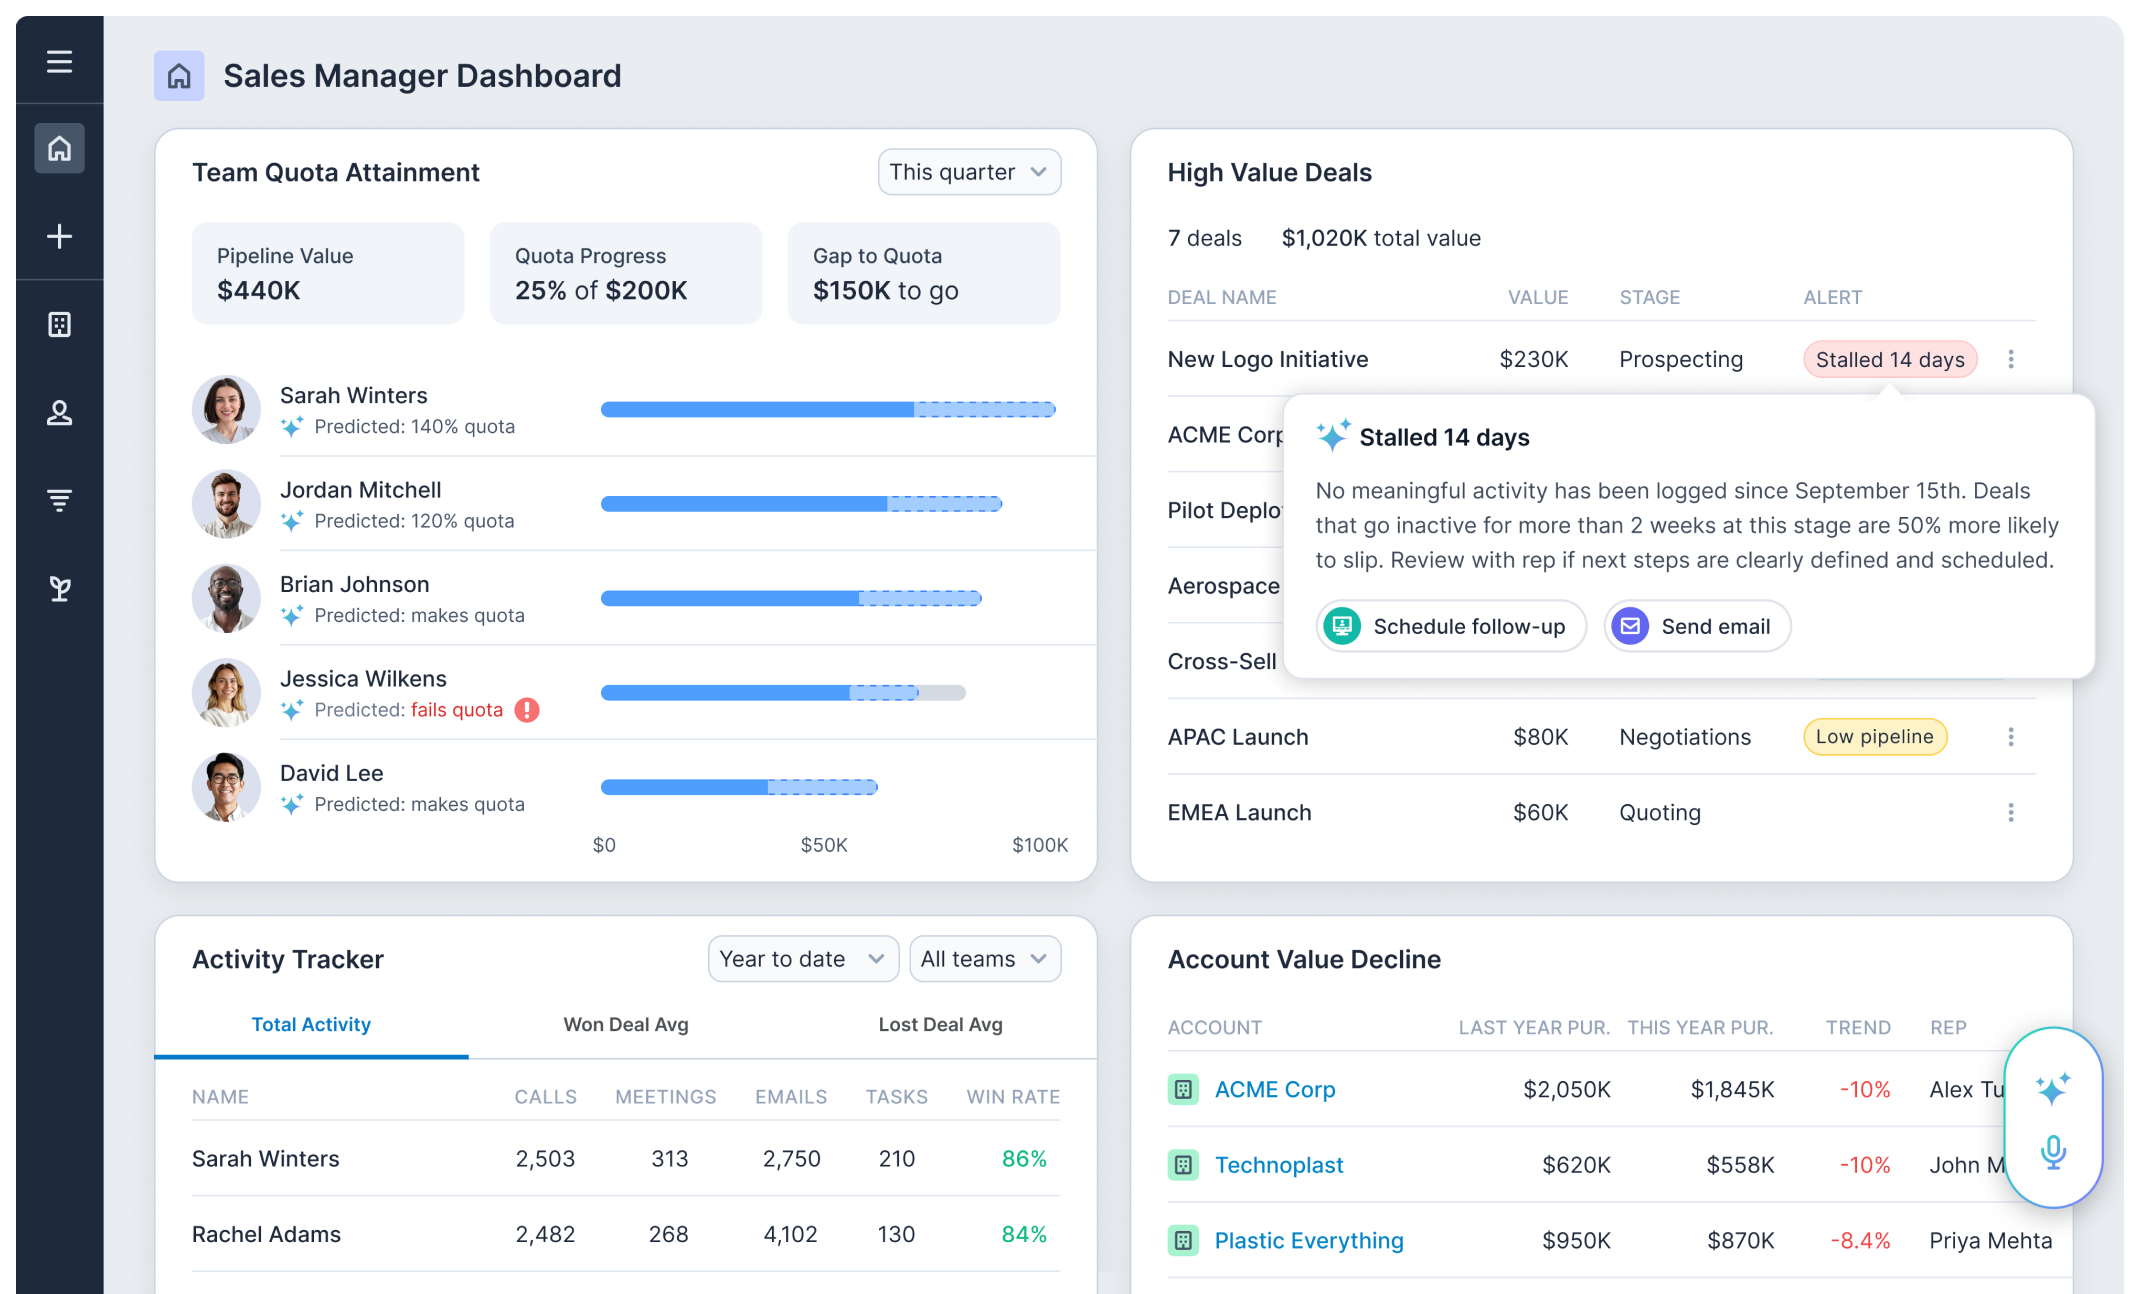Viewport: 2140px width, 1294px height.
Task: Open the Year to date dropdown
Action: (x=803, y=959)
